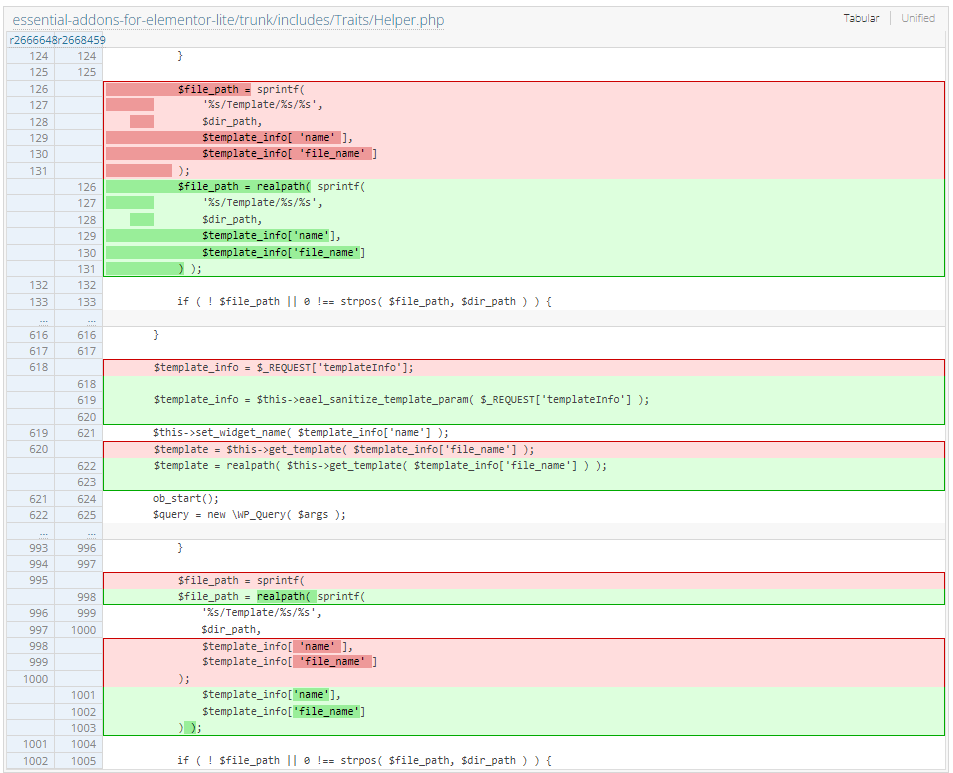
Task: Select the strpos condition line 133
Action: tap(350, 301)
